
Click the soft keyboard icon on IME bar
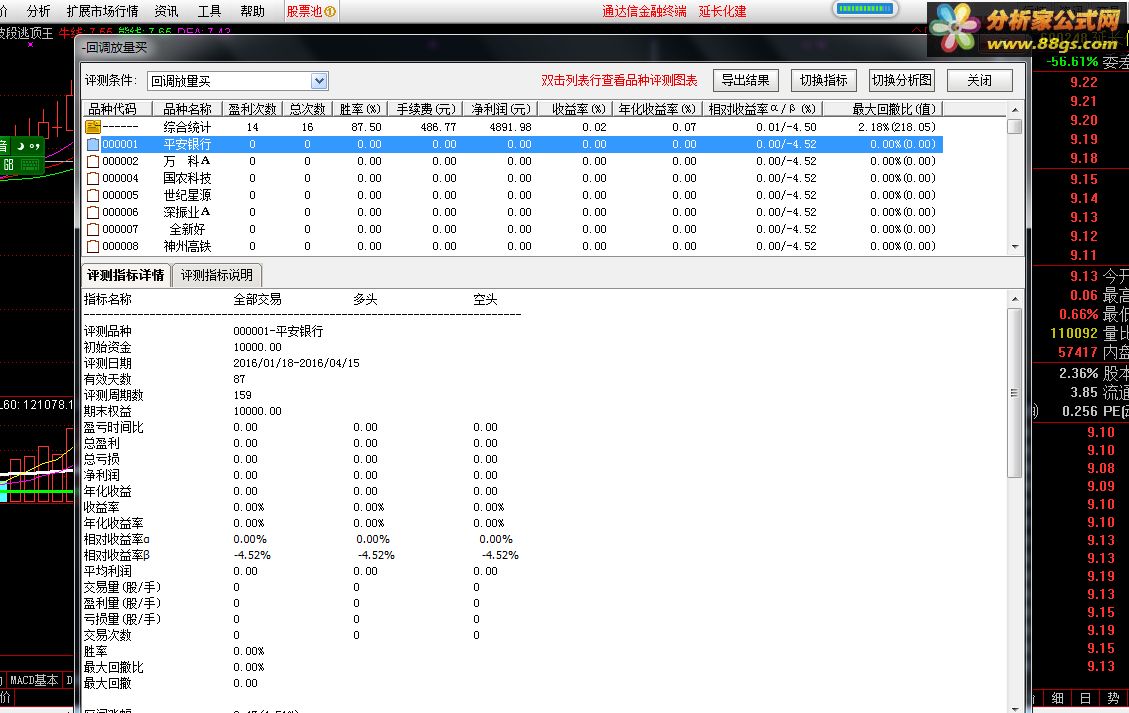[x=31, y=165]
